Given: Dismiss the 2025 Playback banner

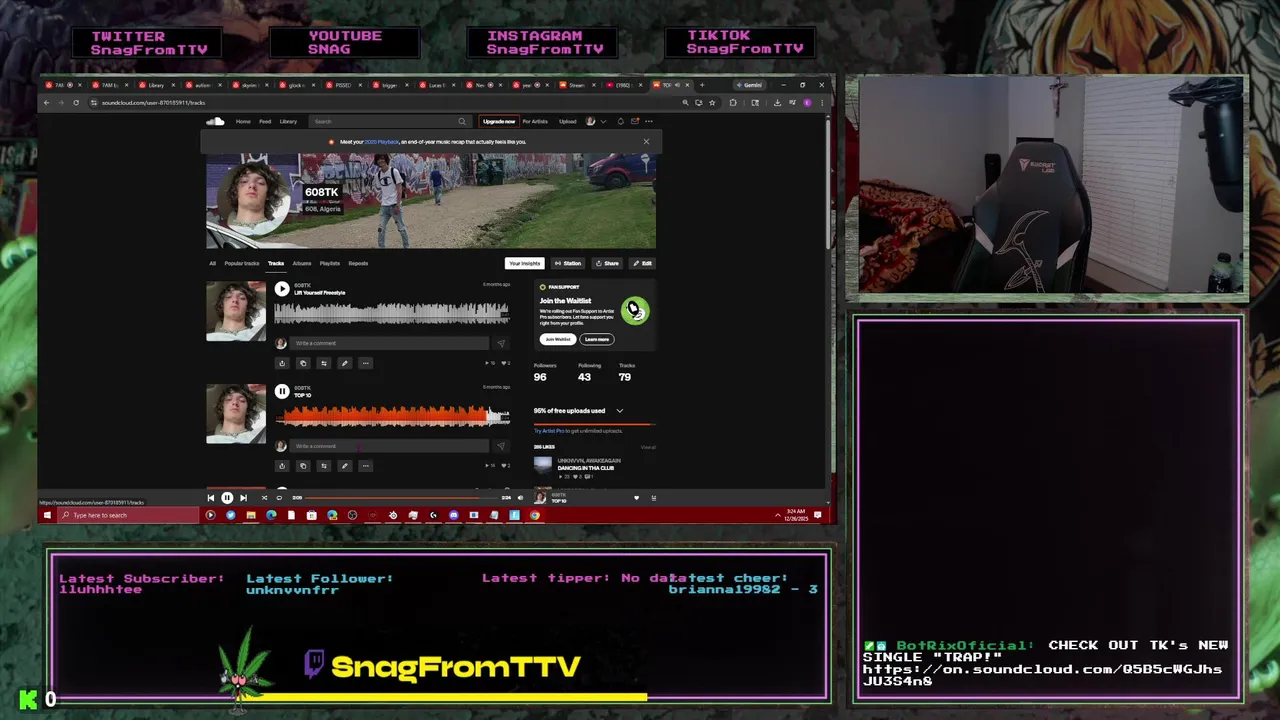Looking at the screenshot, I should pyautogui.click(x=646, y=141).
